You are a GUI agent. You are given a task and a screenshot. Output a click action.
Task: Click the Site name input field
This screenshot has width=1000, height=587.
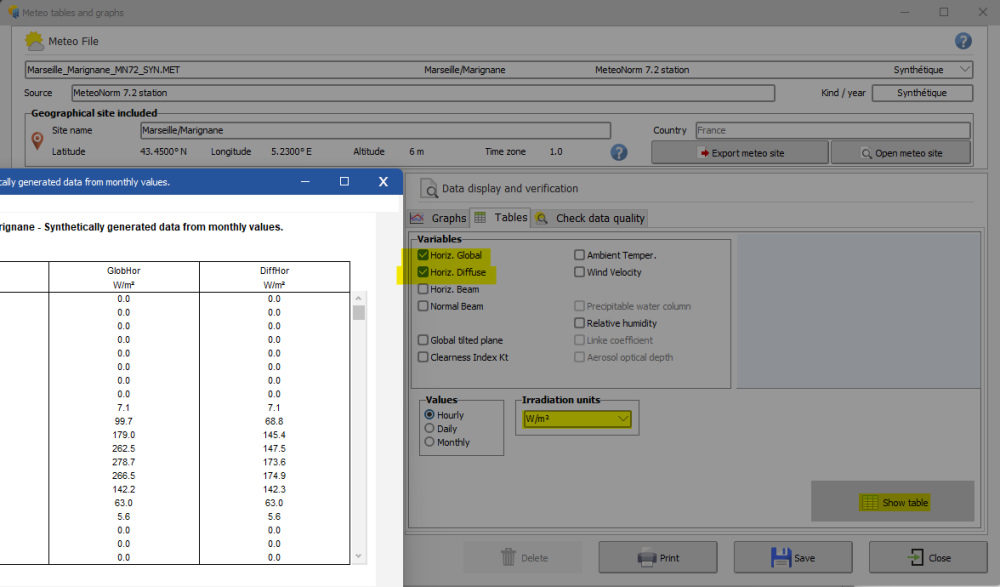pyautogui.click(x=374, y=130)
